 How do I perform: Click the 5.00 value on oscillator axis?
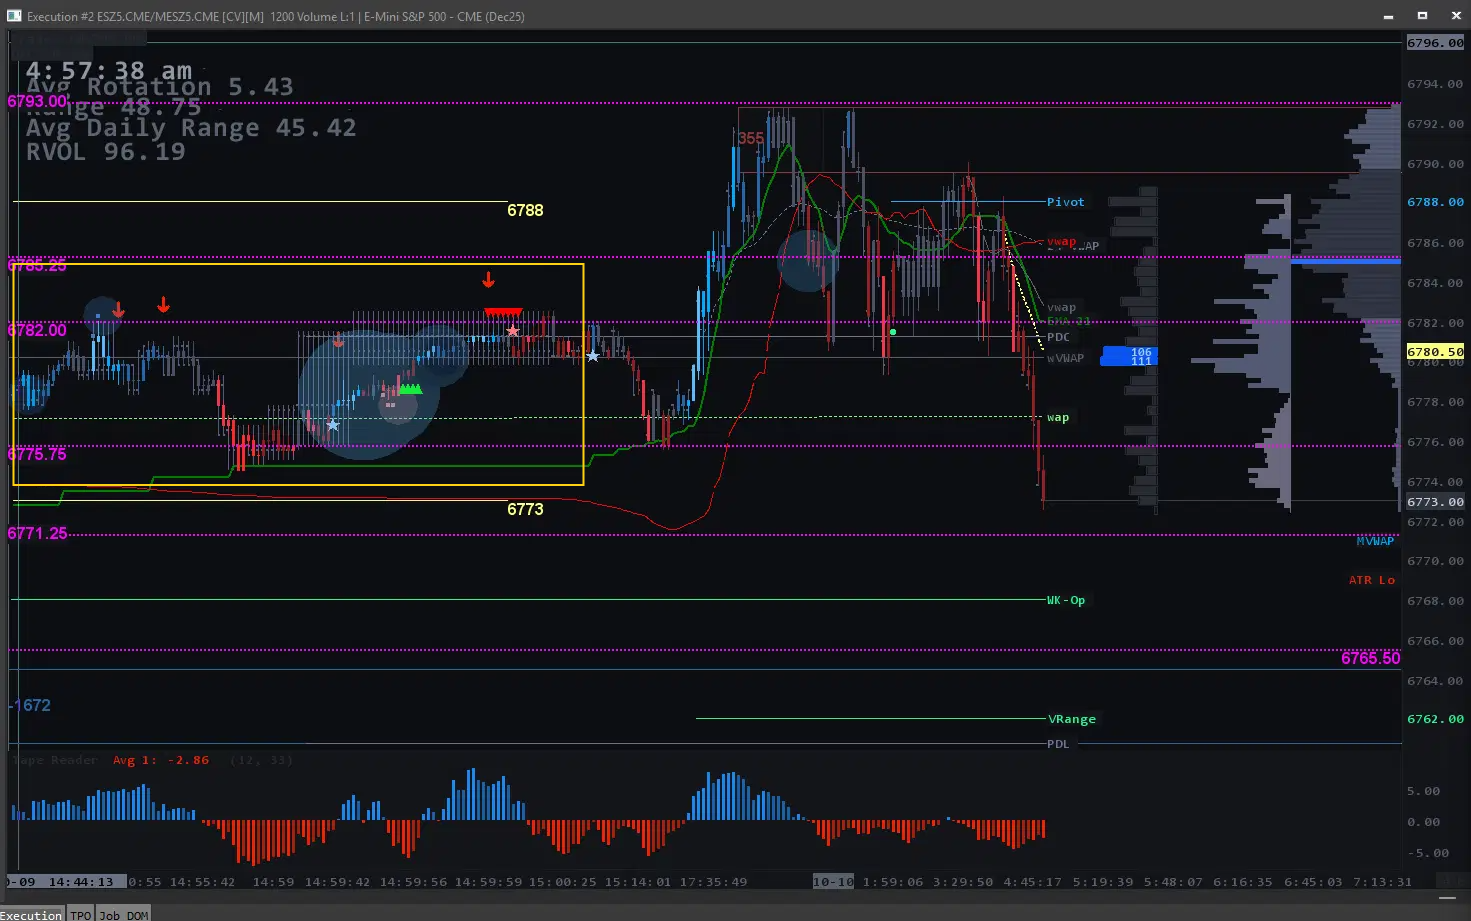point(1423,791)
